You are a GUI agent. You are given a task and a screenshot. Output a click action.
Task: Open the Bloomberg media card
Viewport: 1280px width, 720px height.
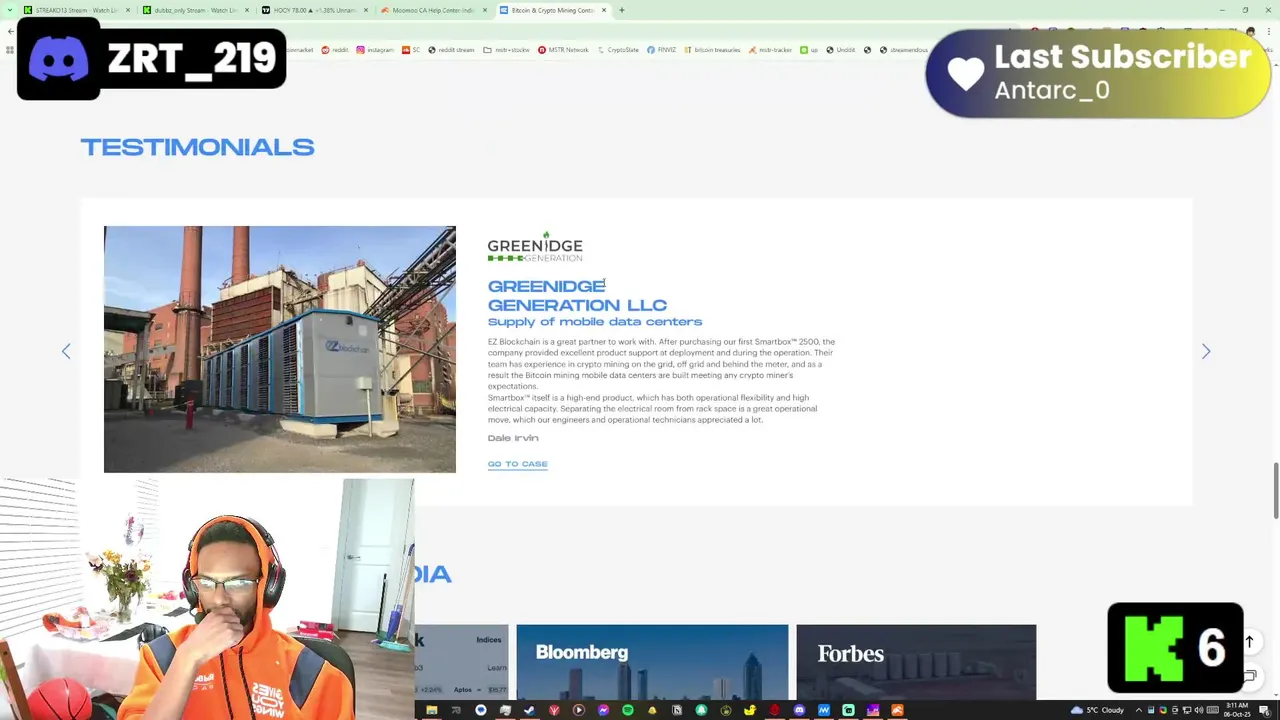pyautogui.click(x=652, y=662)
